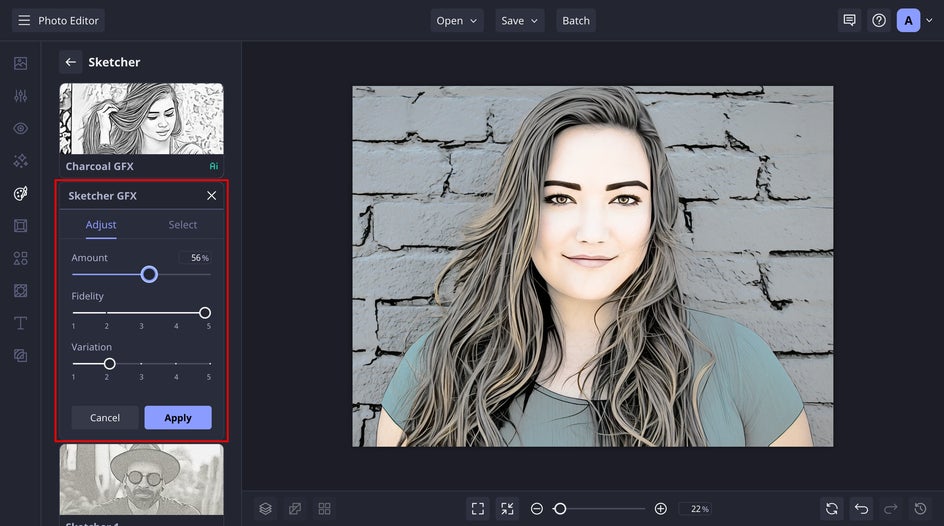Open the Edit adjustments sliders icon
The image size is (944, 526).
(20, 96)
